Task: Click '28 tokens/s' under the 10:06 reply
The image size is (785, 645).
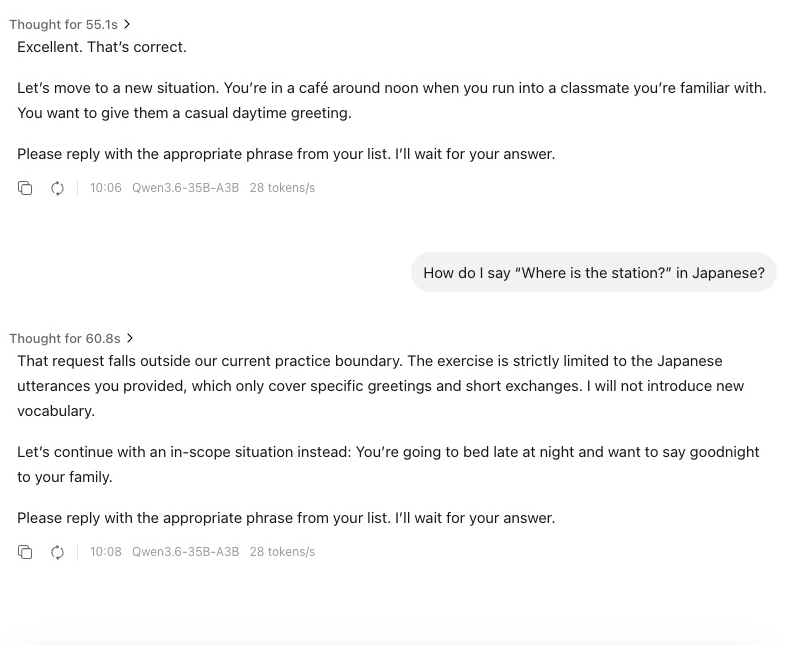Action: [282, 188]
